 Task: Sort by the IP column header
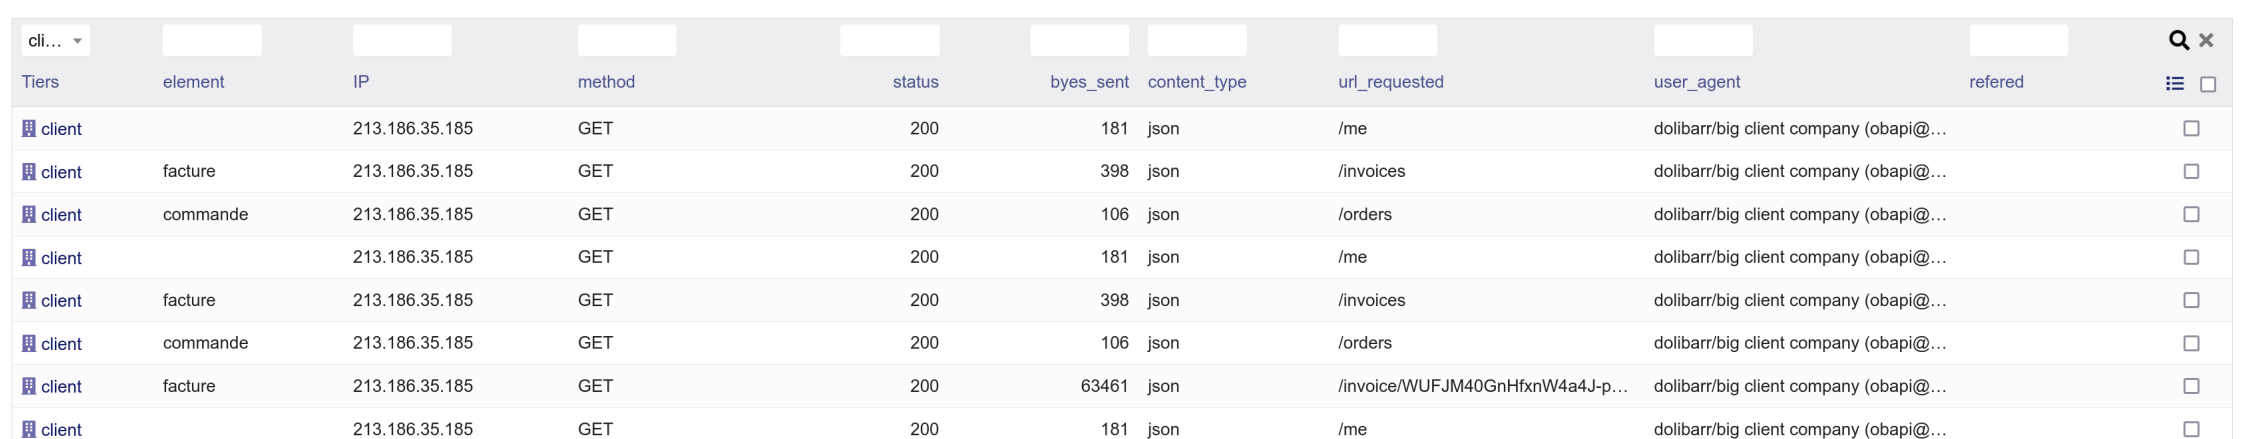(x=361, y=82)
